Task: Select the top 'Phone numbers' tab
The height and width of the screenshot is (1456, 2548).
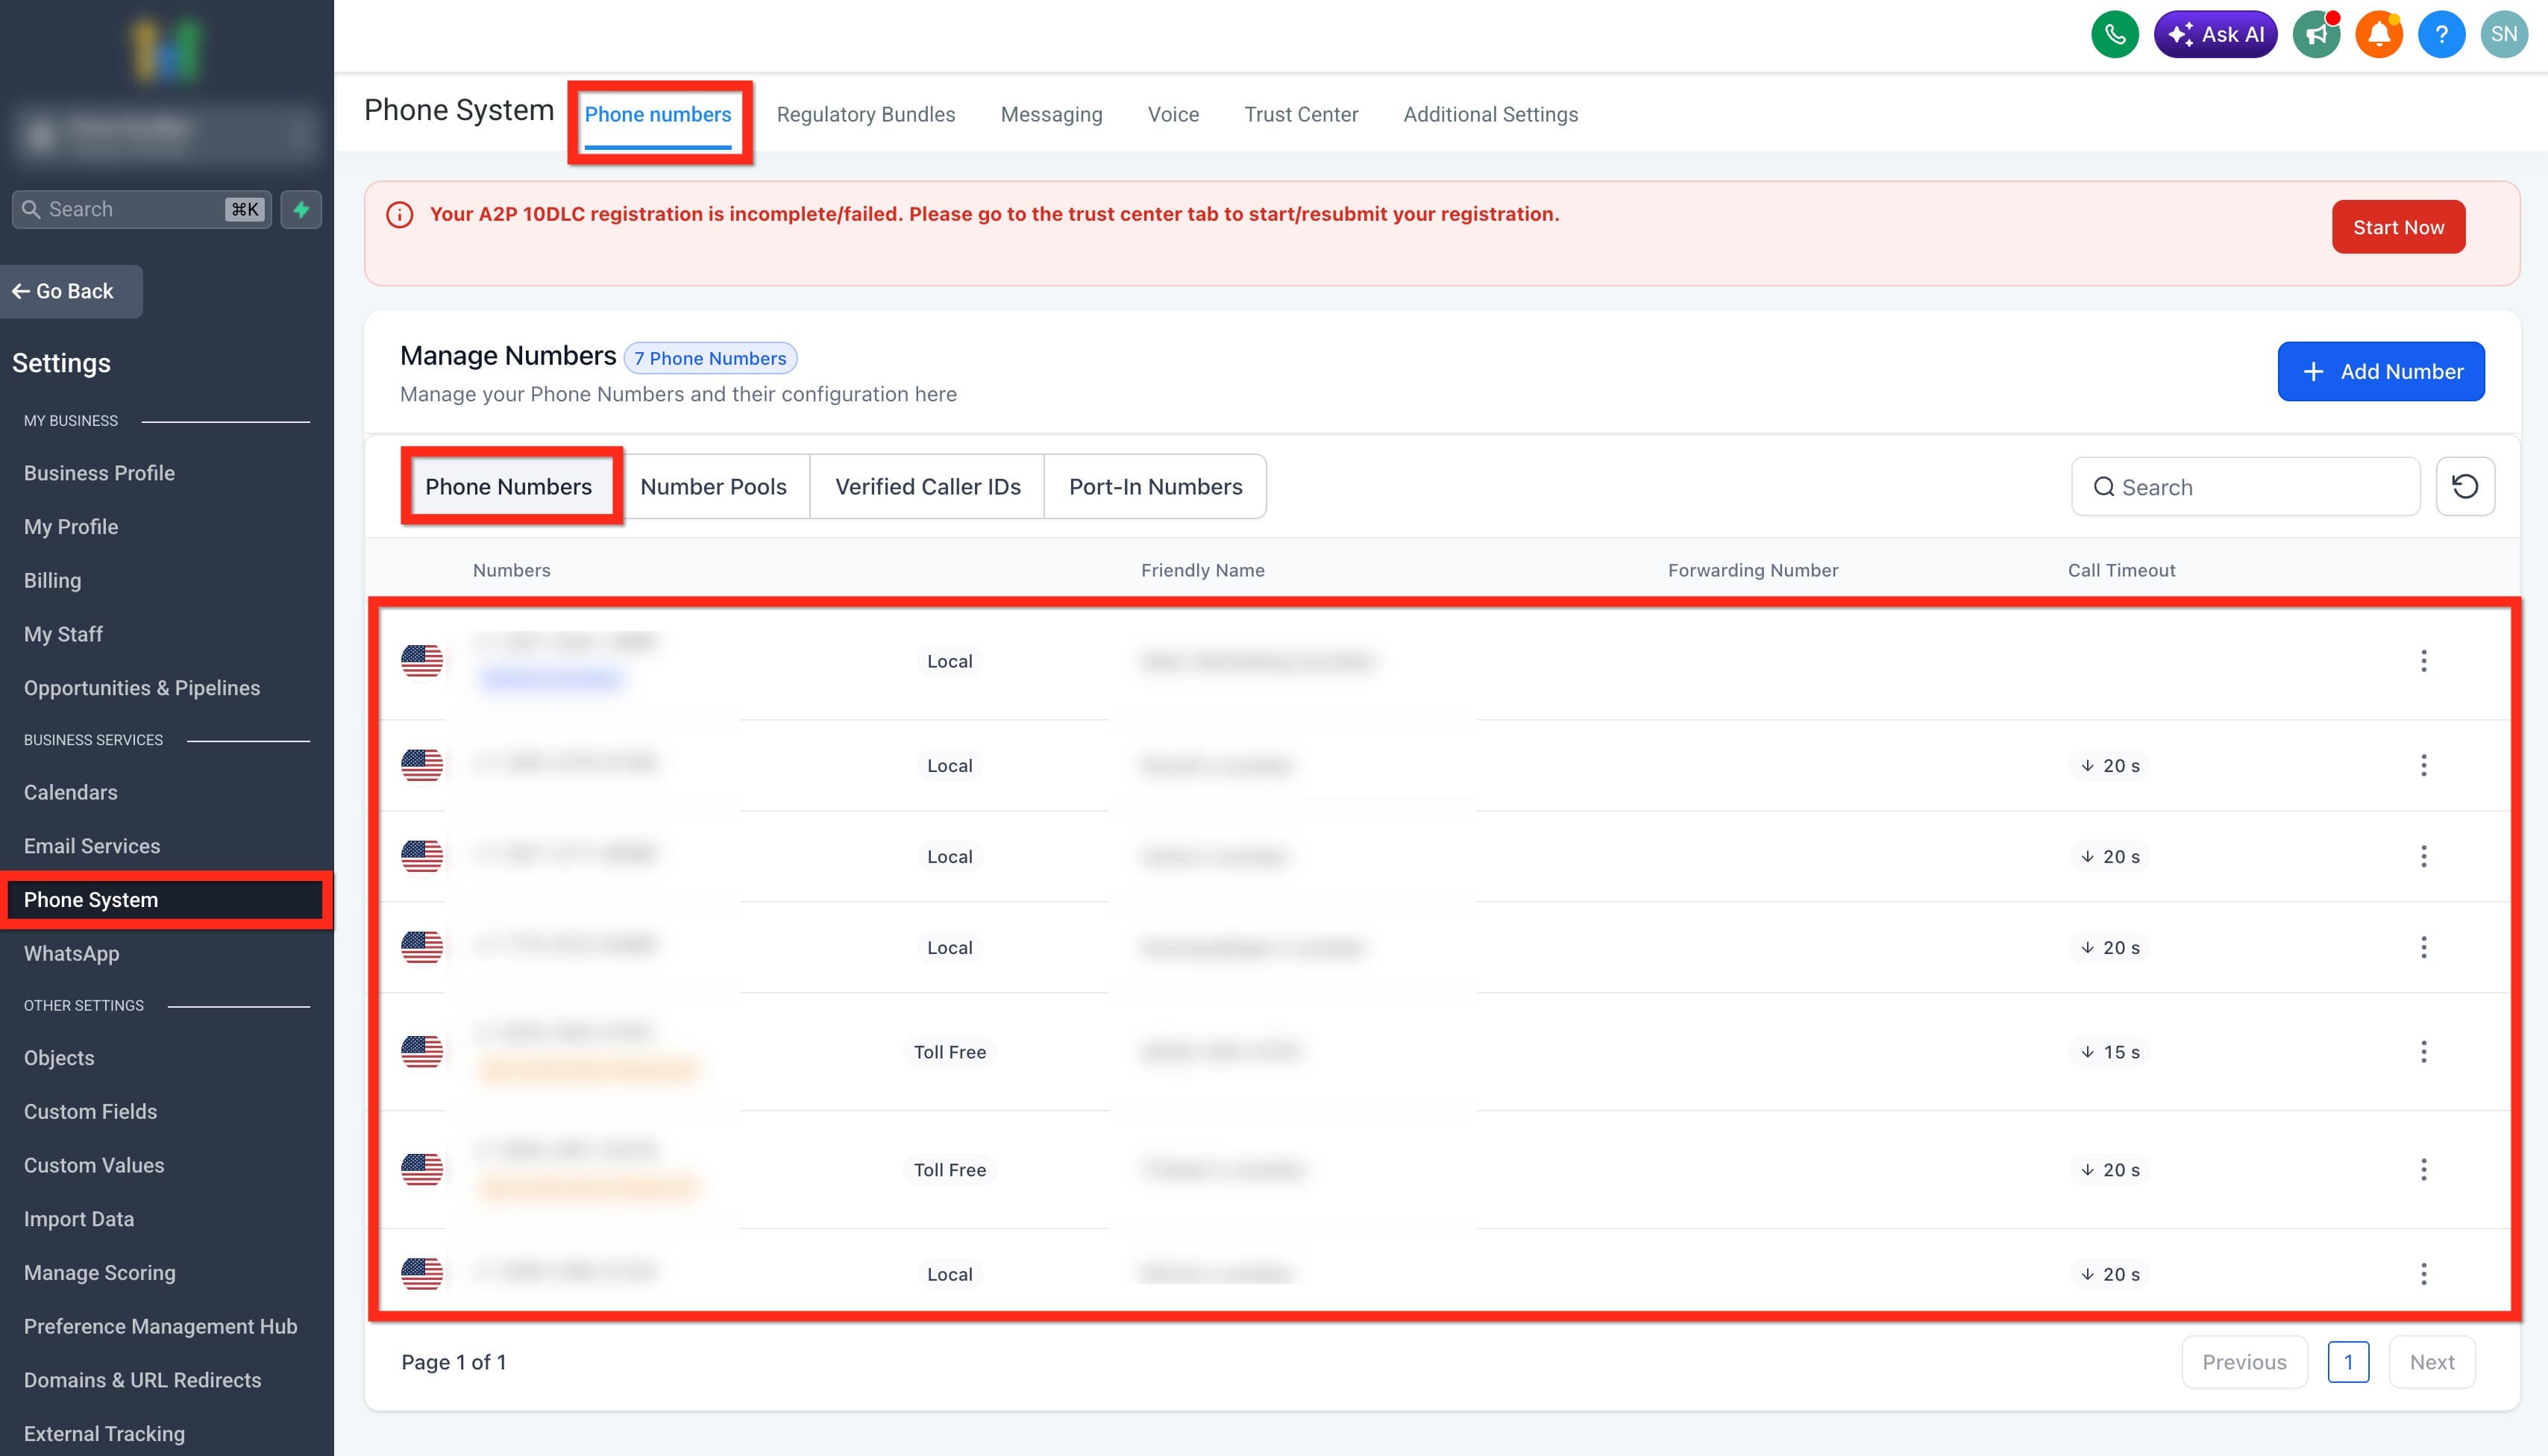Action: click(657, 115)
